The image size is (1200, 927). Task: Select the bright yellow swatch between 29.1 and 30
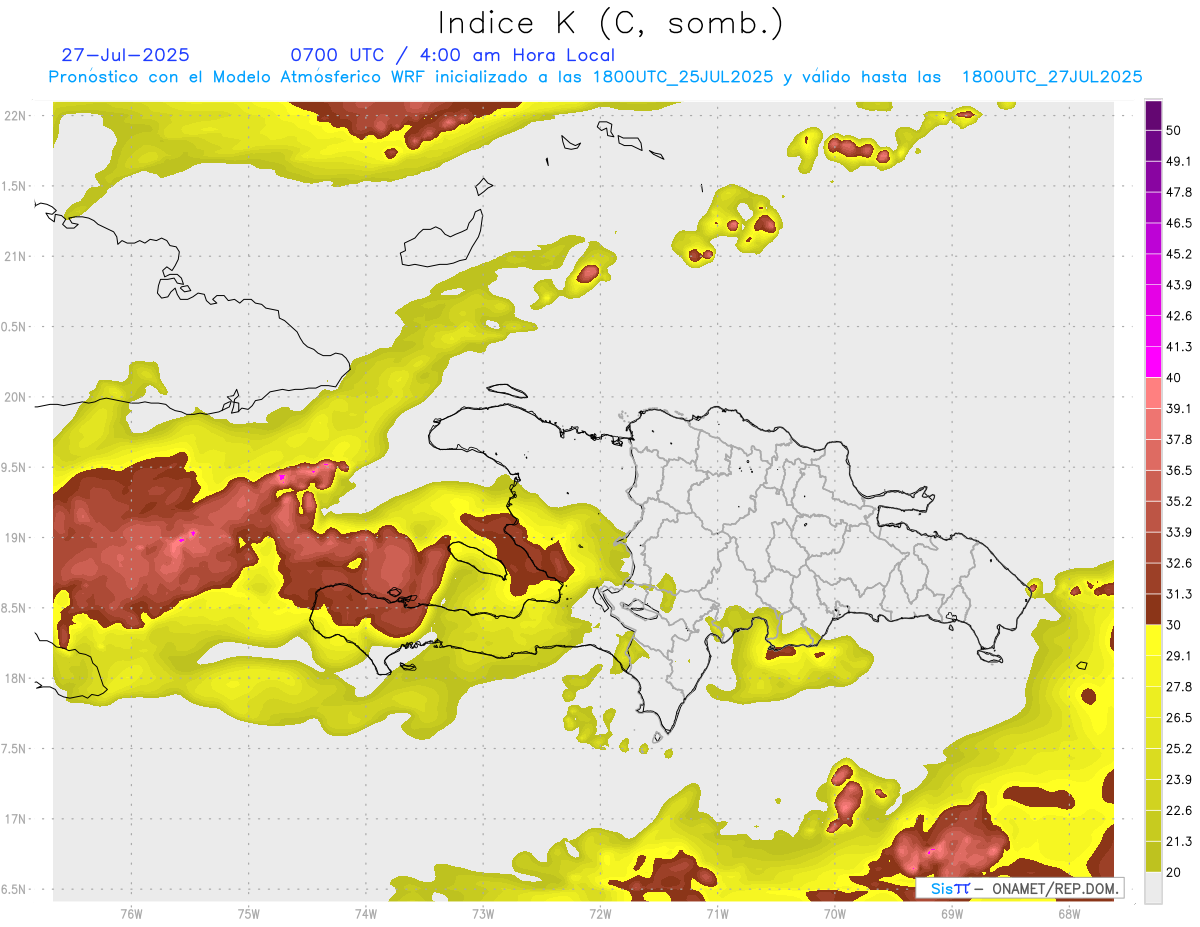pyautogui.click(x=1153, y=640)
